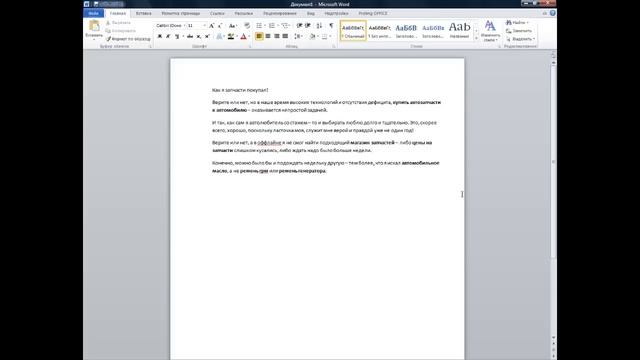The width and height of the screenshot is (640, 360).
Task: Click the Bullets list icon
Action: (x=259, y=26)
